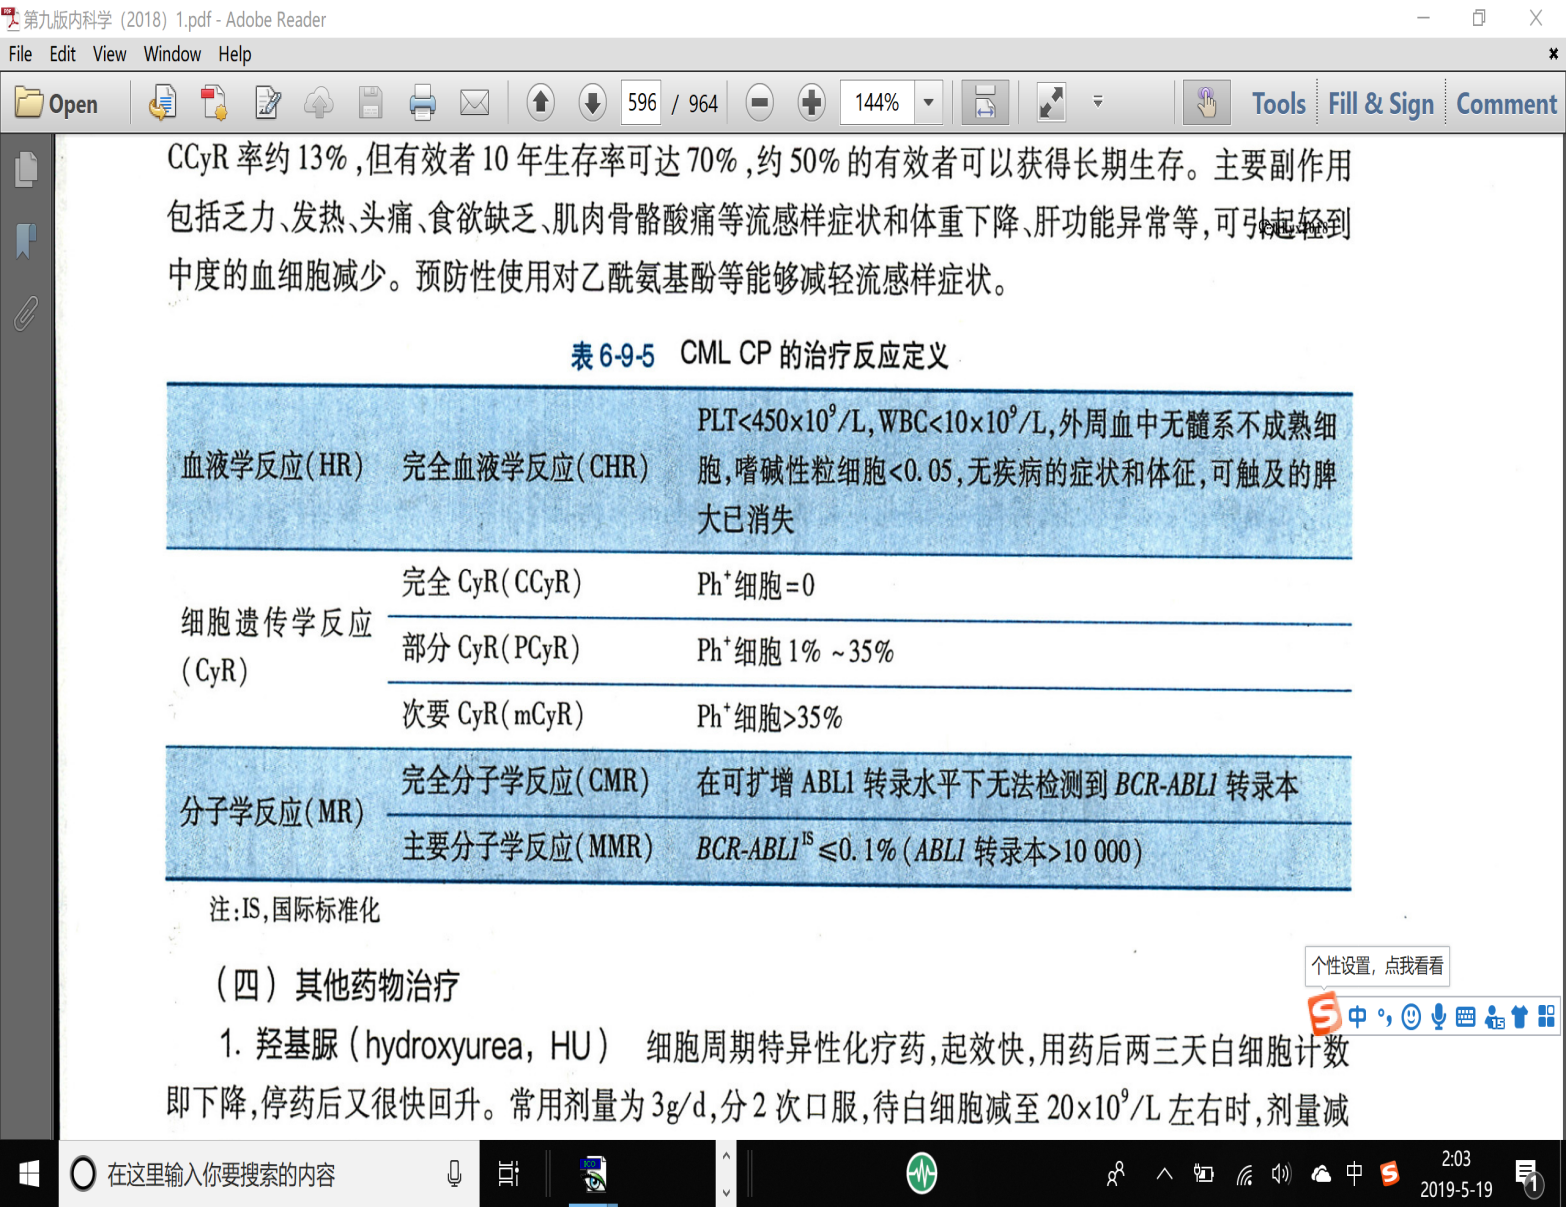Open the Comment pane
Screen dimensions: 1566x1207
point(1506,104)
